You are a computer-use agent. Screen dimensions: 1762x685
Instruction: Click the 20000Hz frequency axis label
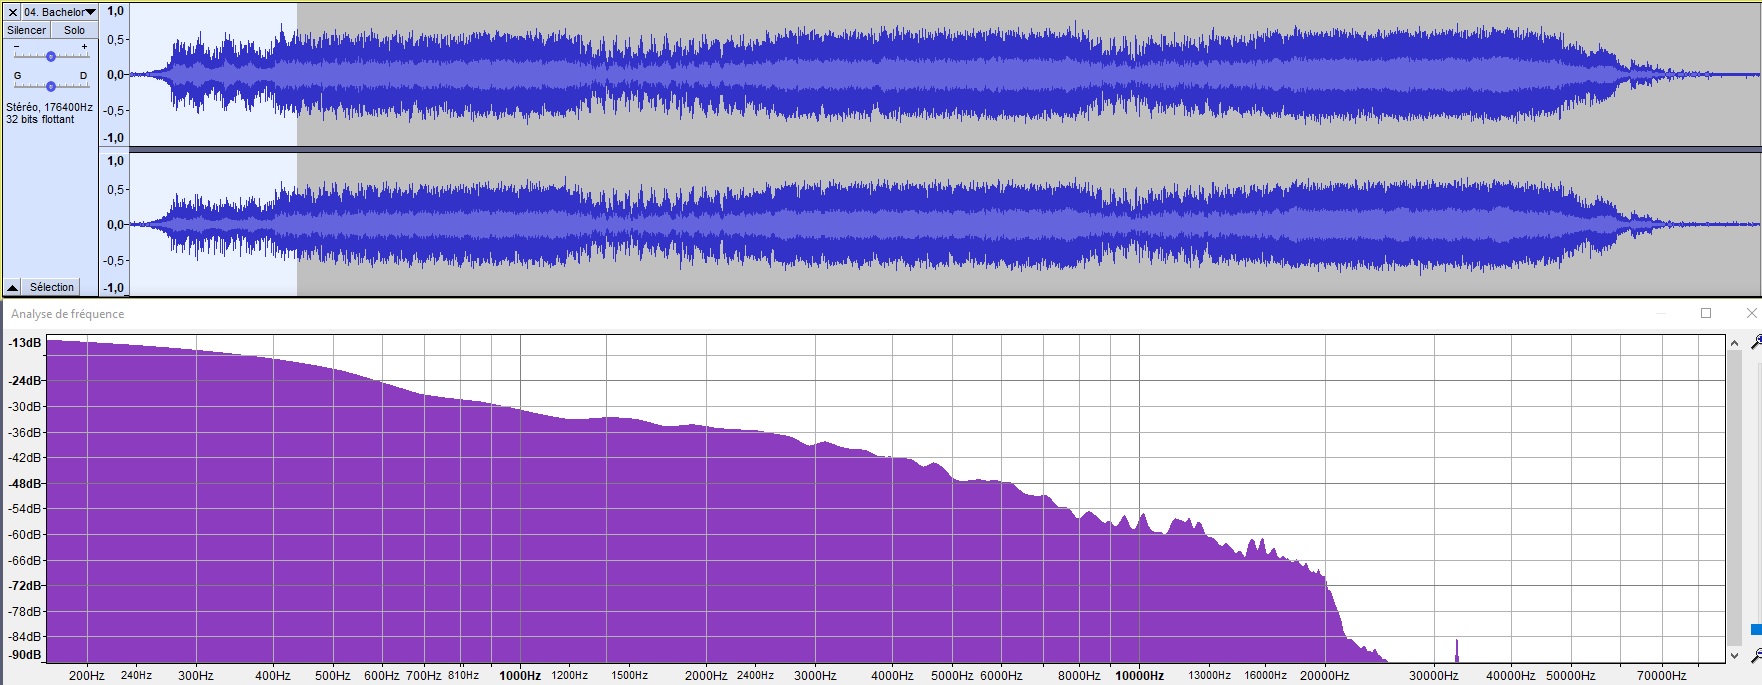point(1324,675)
